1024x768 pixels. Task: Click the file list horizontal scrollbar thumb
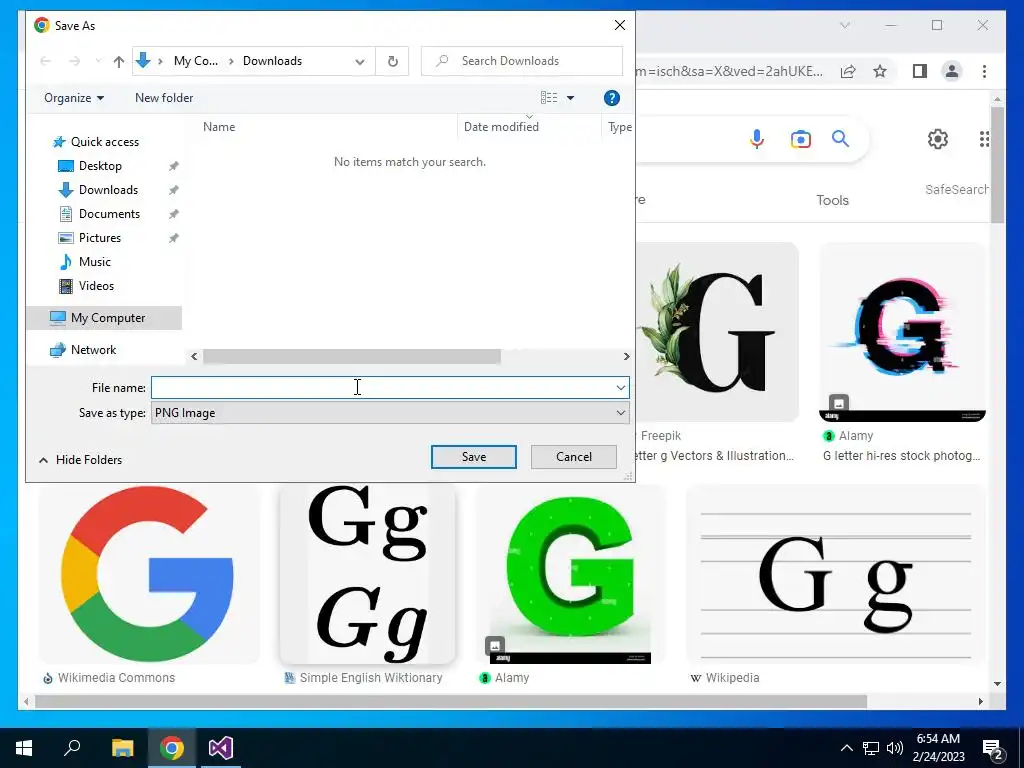(x=351, y=357)
